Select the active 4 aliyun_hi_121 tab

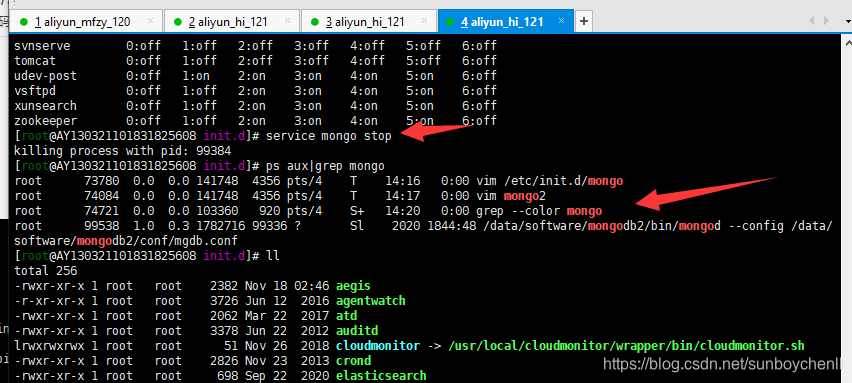click(x=505, y=22)
